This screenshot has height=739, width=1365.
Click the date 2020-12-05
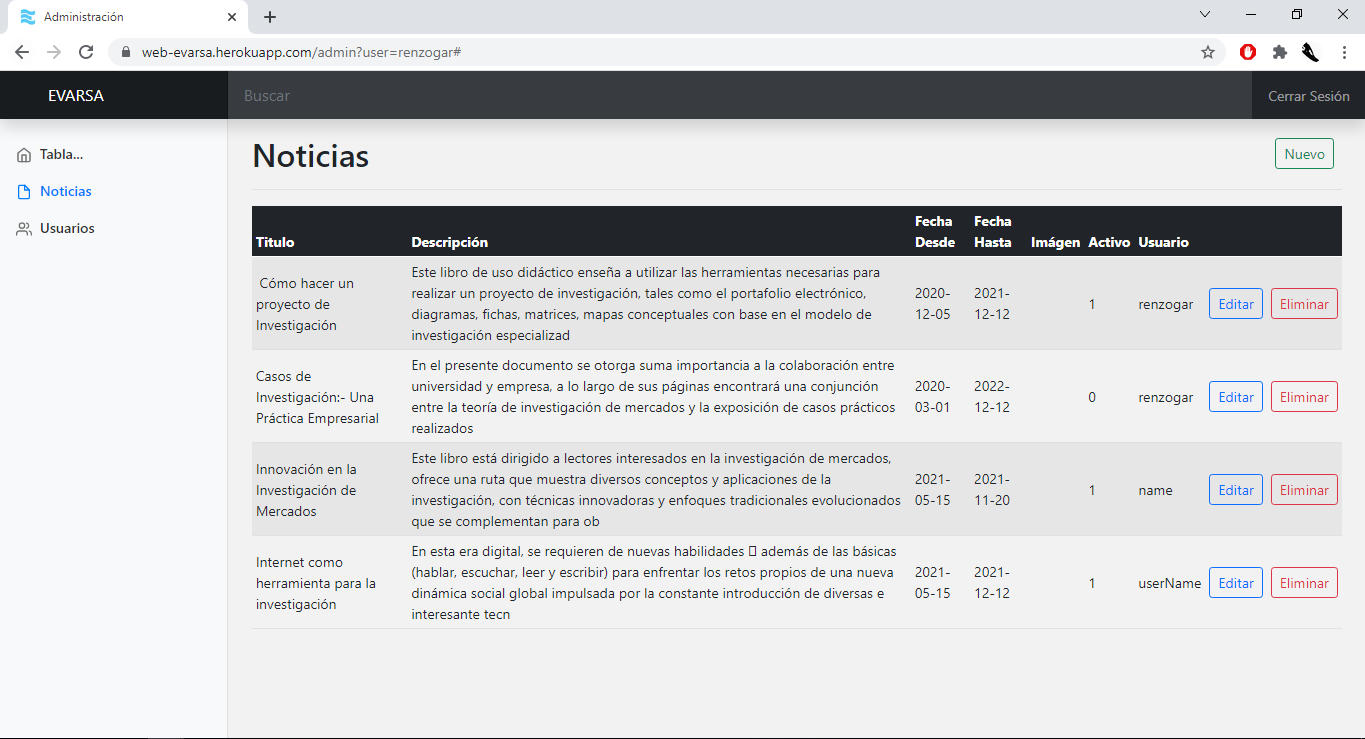point(933,304)
